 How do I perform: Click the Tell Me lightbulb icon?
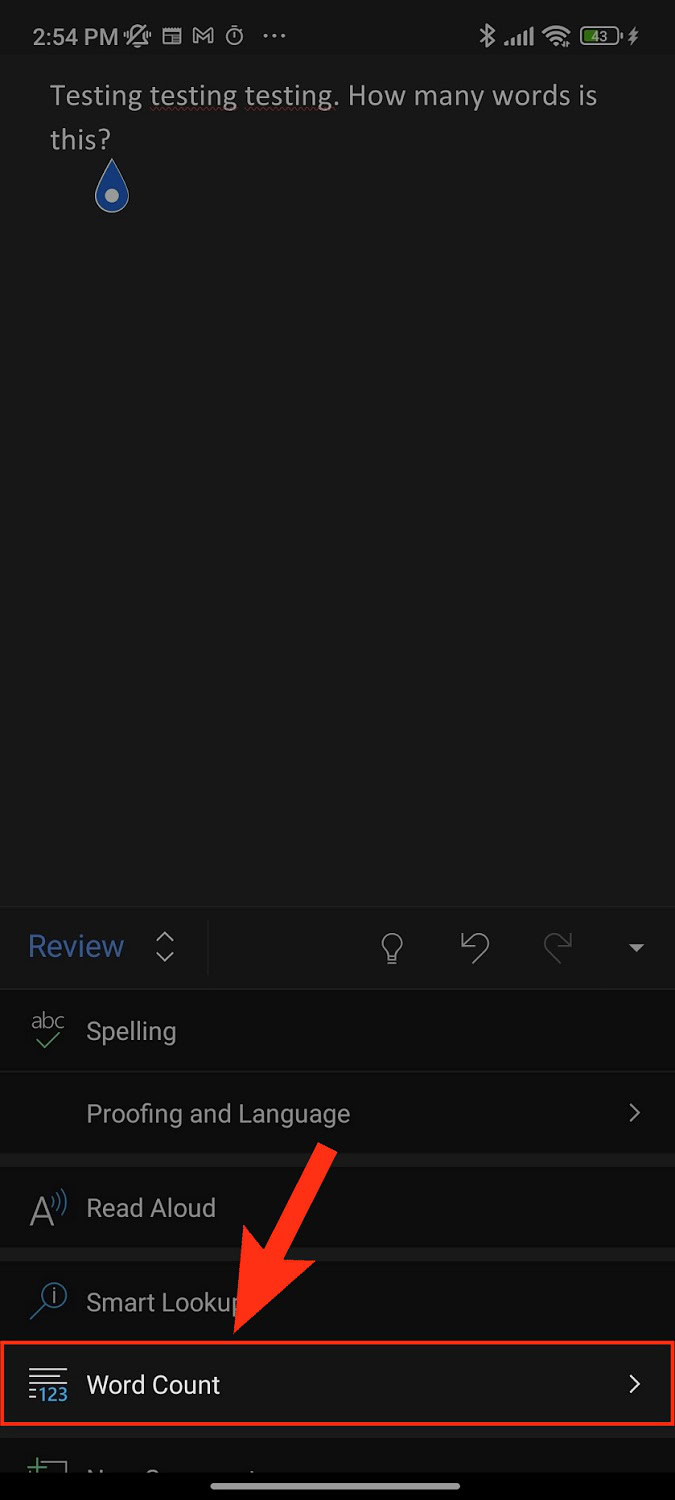393,947
